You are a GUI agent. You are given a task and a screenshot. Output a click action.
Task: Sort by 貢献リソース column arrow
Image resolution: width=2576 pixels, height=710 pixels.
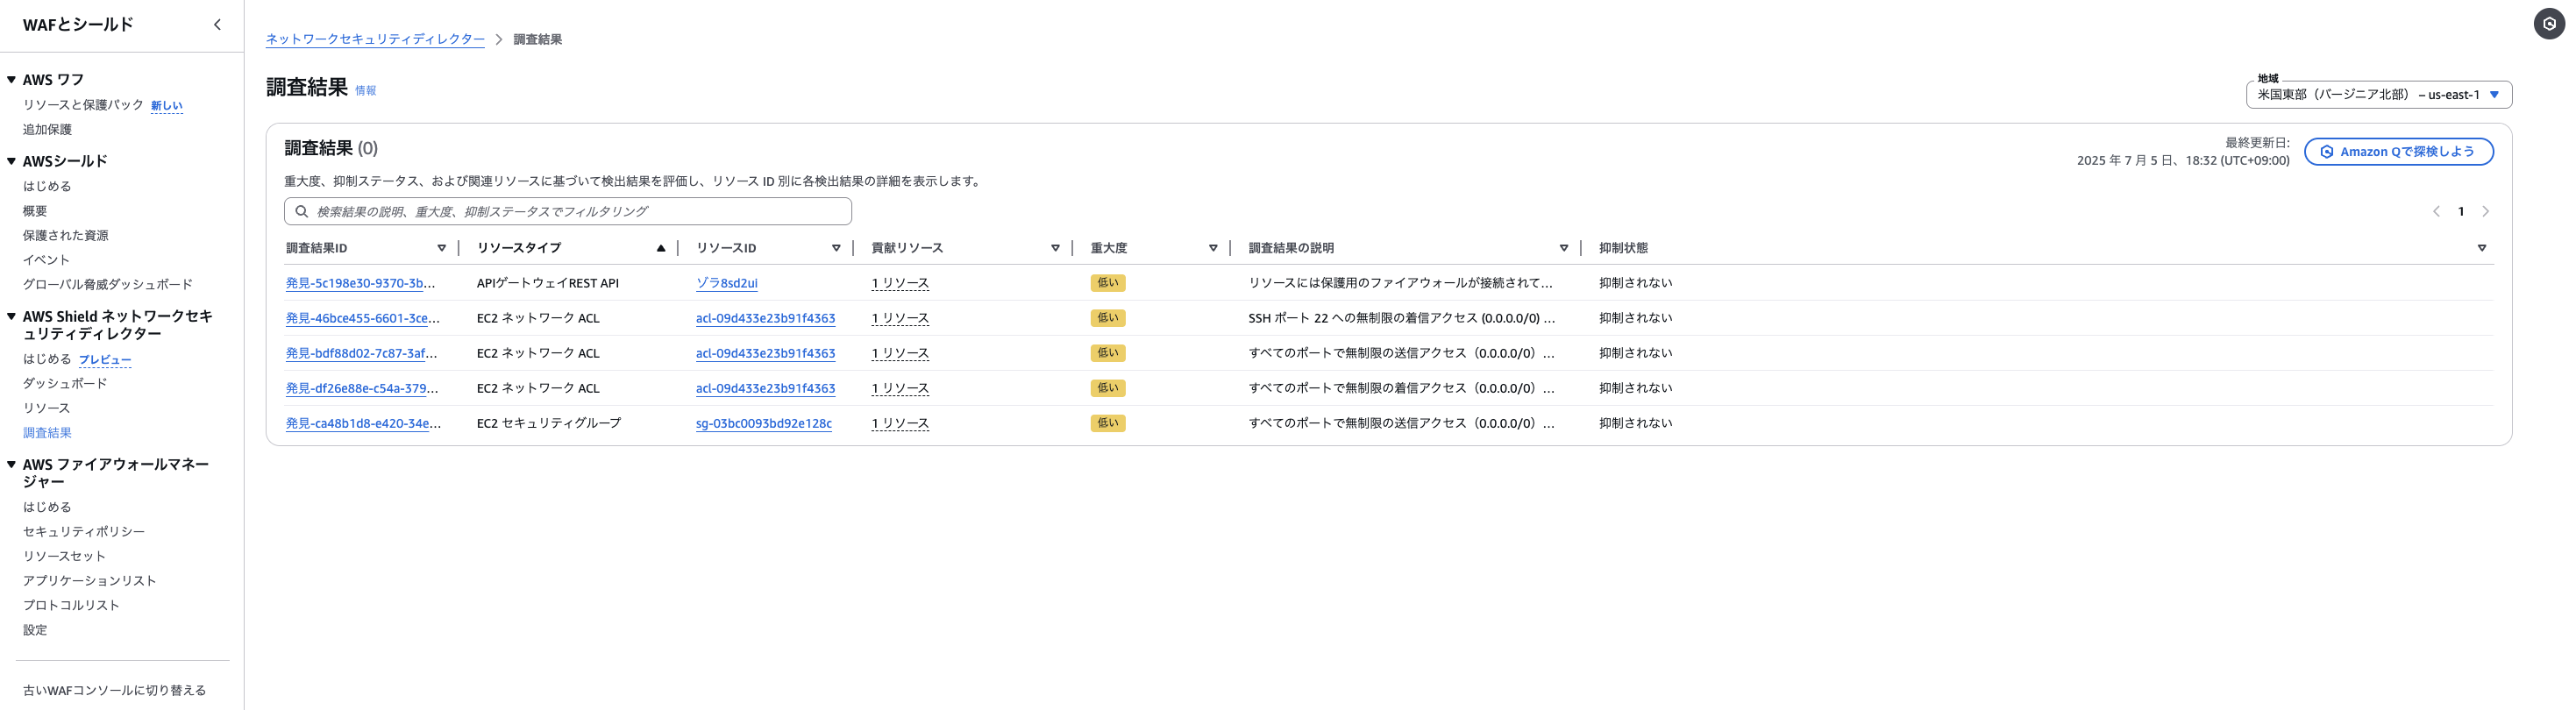click(1055, 248)
